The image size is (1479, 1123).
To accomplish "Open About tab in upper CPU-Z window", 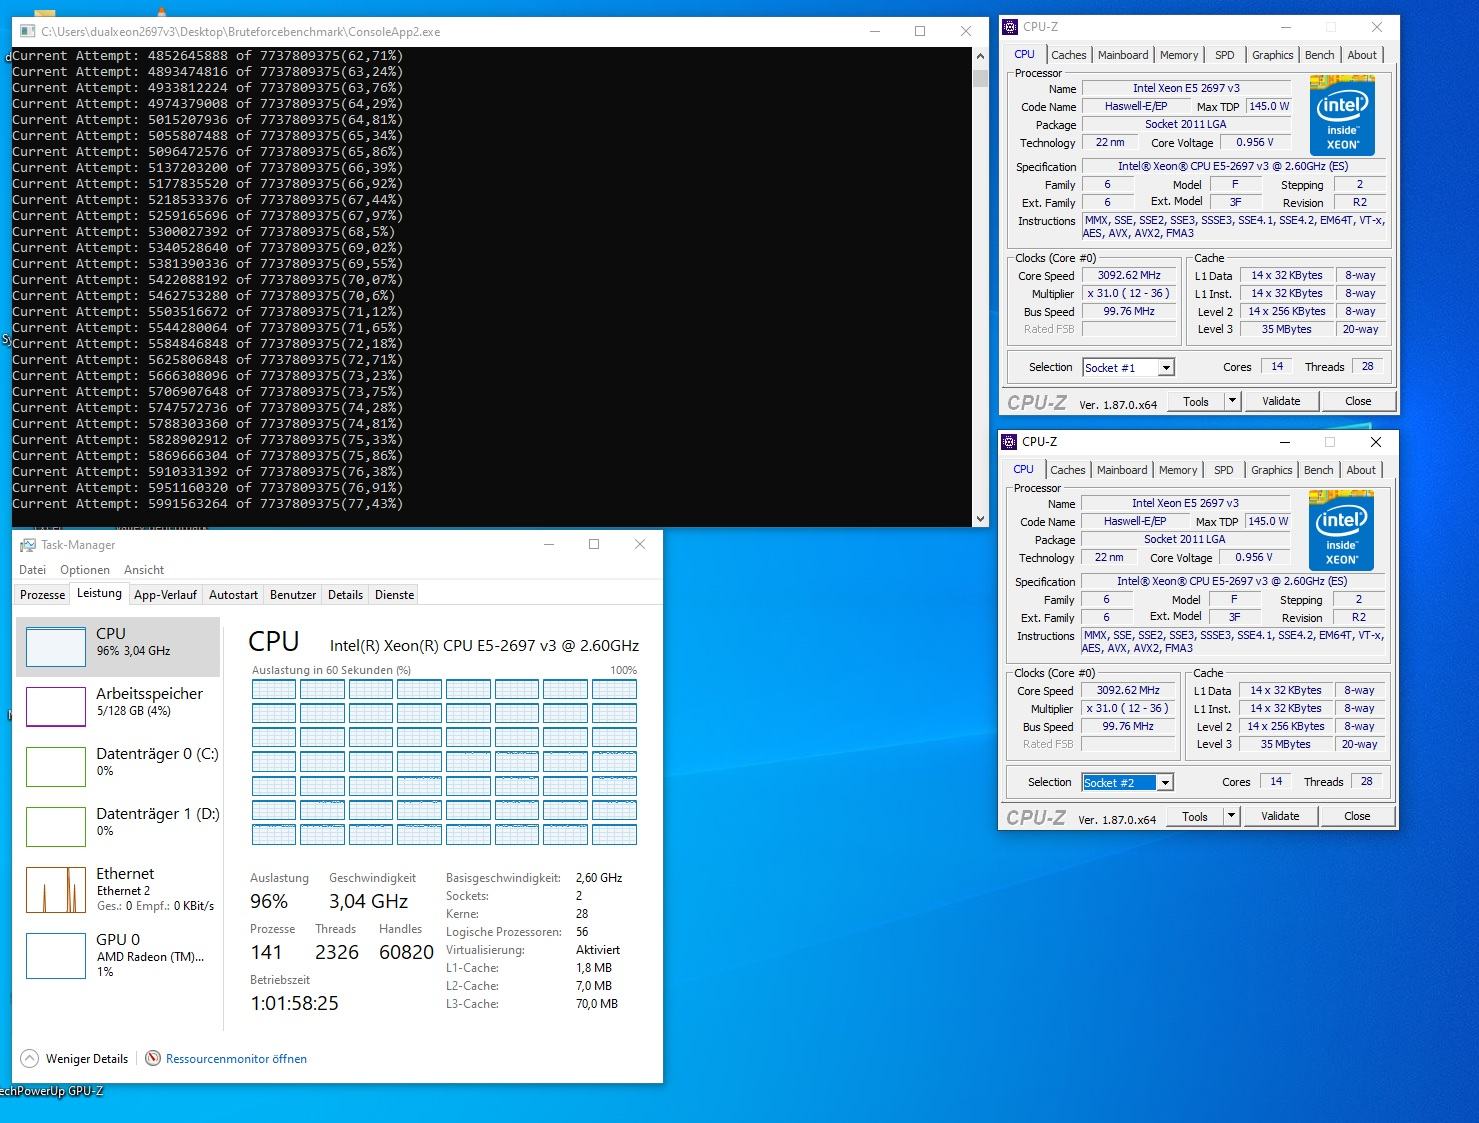I will [x=1362, y=55].
